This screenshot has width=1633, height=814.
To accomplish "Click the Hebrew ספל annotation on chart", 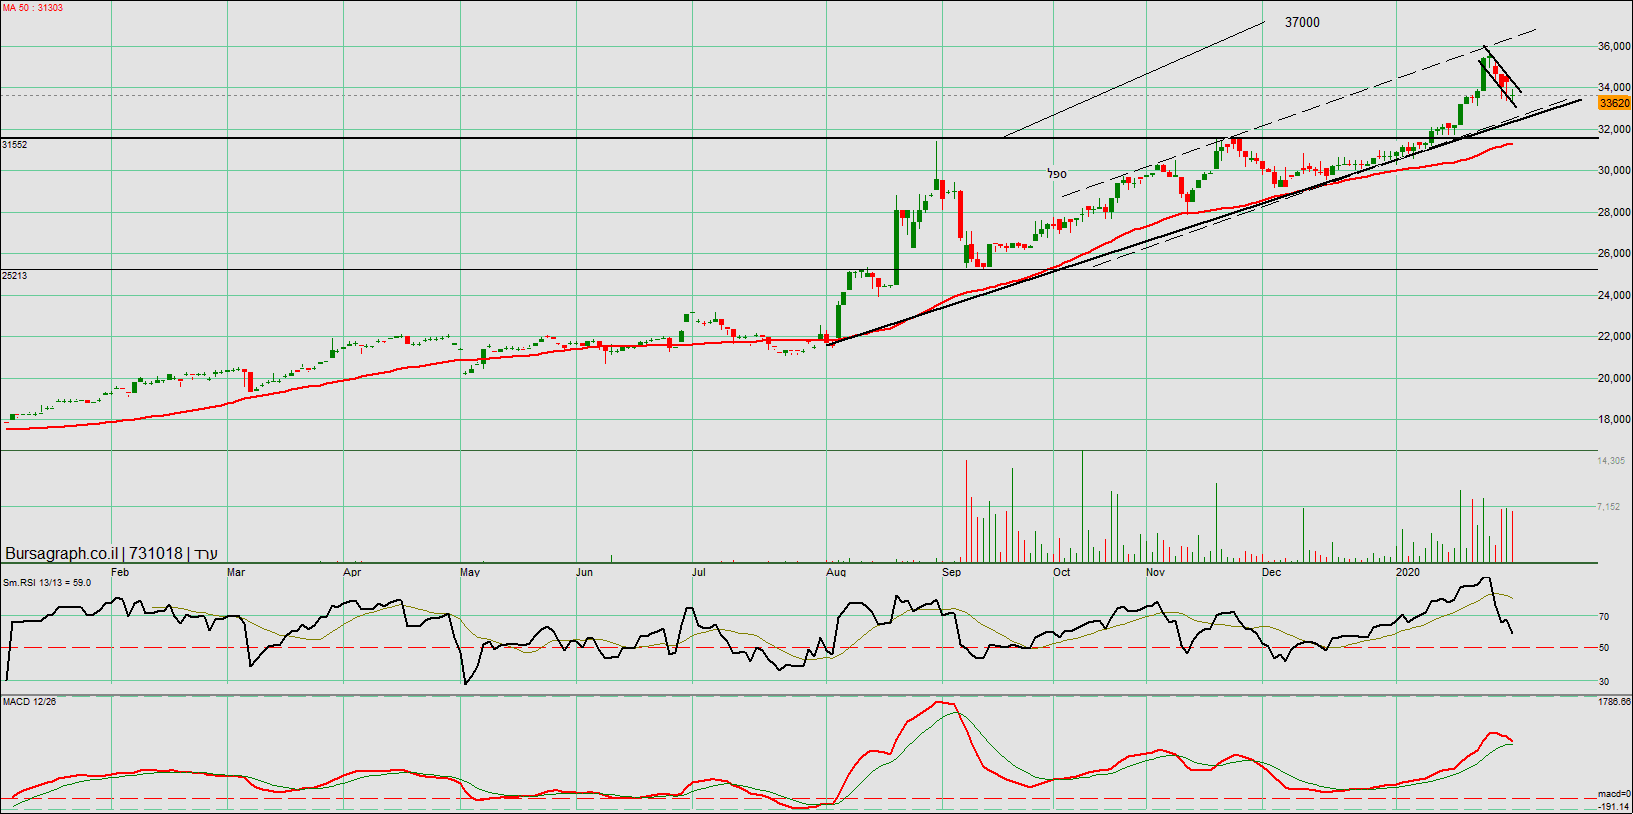I will 1057,174.
